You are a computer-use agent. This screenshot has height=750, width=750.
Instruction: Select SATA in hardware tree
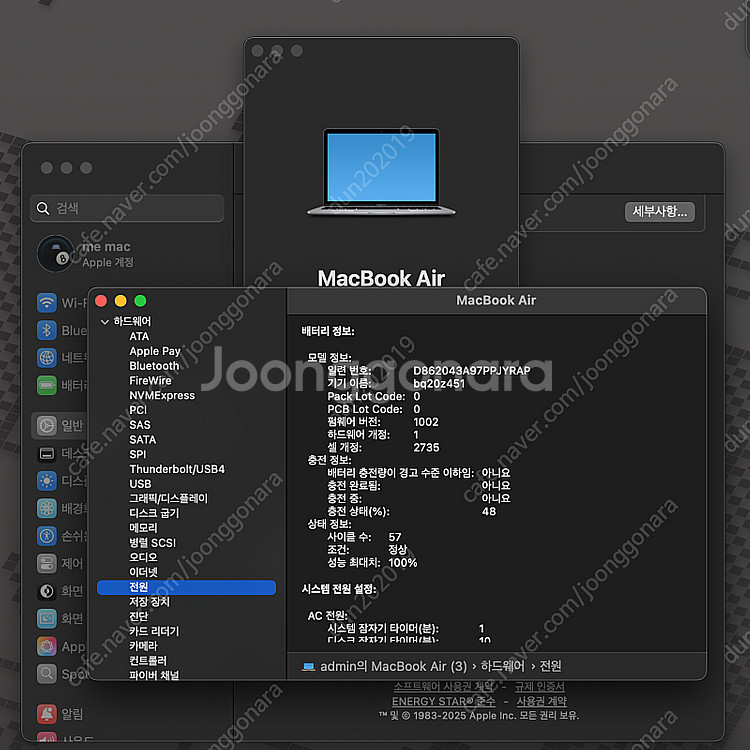coord(143,440)
